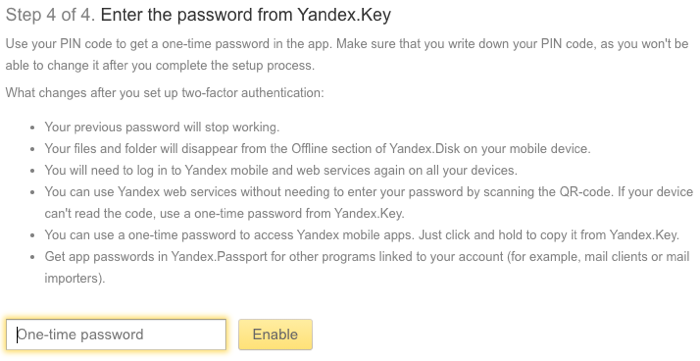
Task: Click the "What changes after you set up" line
Action: tap(164, 93)
